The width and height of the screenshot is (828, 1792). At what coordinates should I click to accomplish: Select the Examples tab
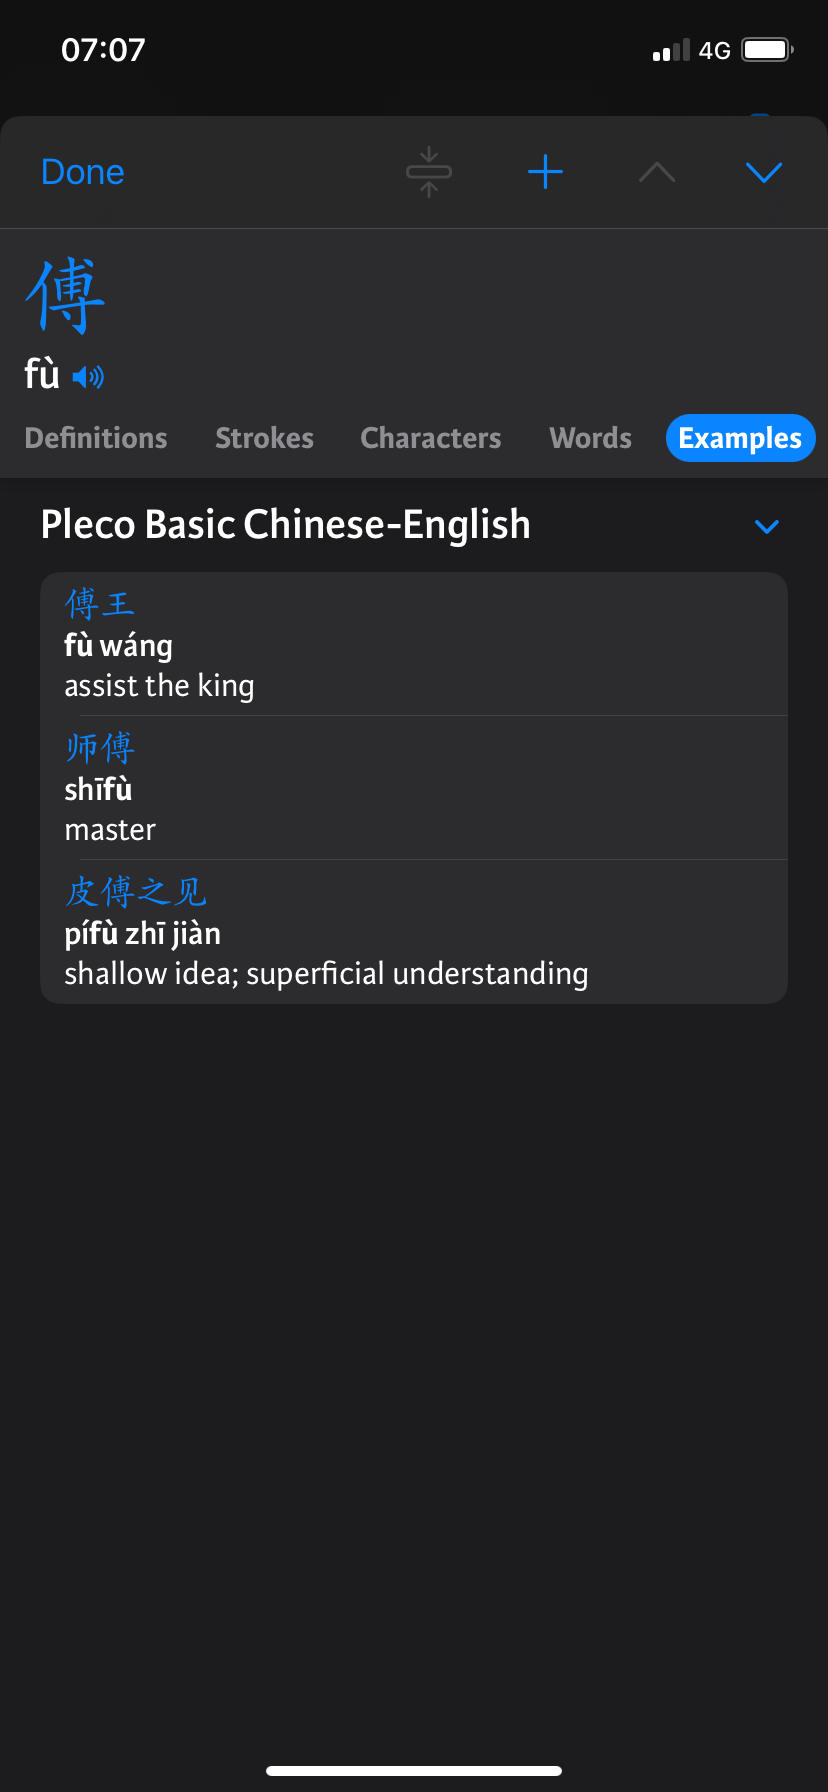(x=741, y=438)
